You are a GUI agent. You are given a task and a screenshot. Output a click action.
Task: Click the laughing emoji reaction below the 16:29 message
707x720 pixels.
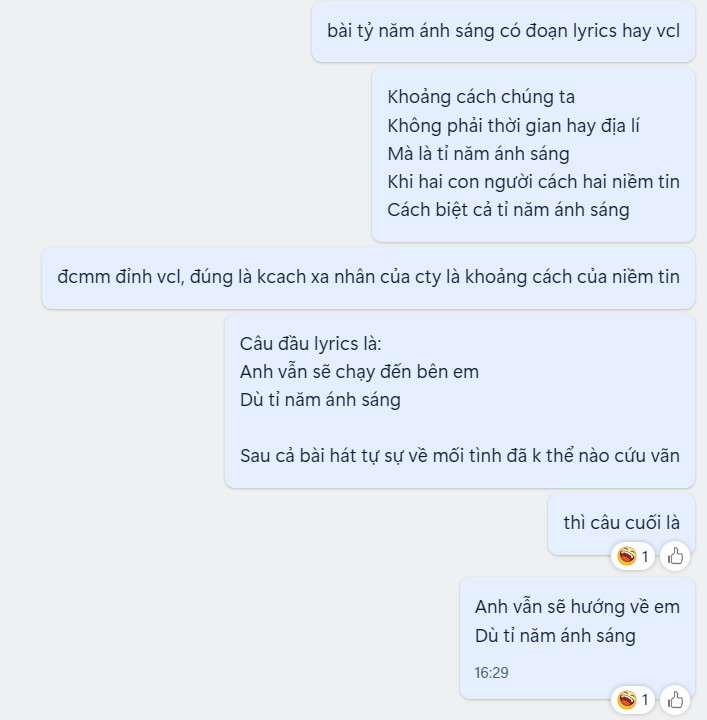pyautogui.click(x=627, y=700)
